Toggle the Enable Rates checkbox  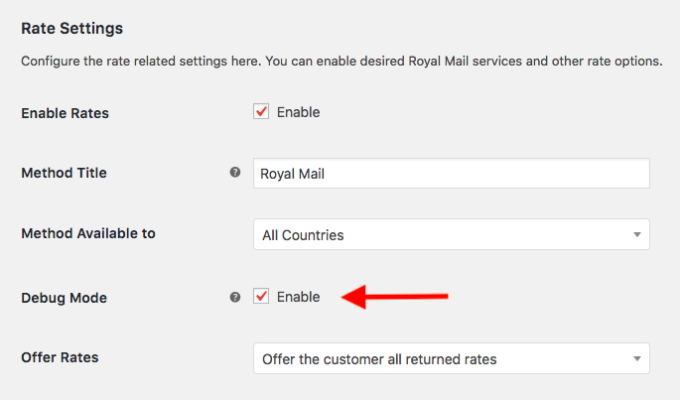point(261,111)
